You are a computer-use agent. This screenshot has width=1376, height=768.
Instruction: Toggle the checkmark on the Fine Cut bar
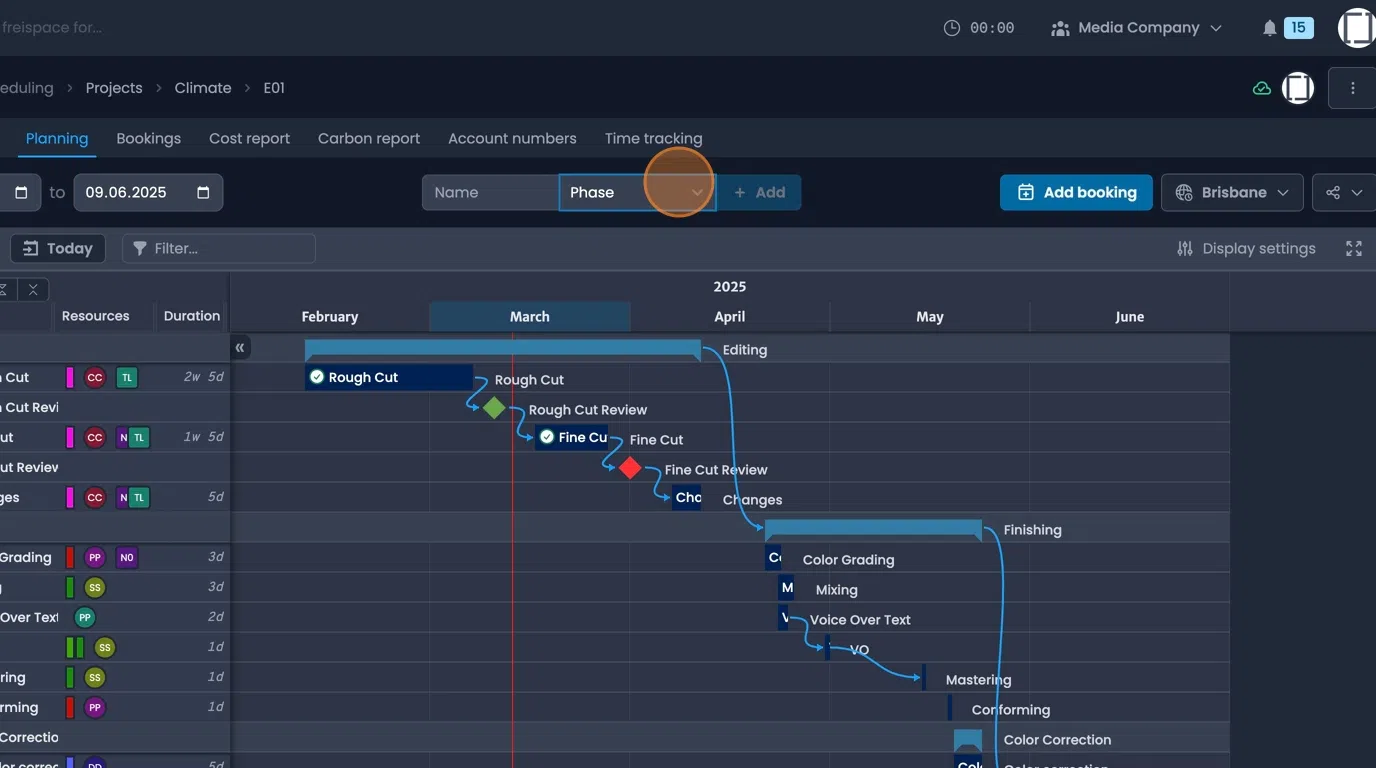(x=547, y=437)
